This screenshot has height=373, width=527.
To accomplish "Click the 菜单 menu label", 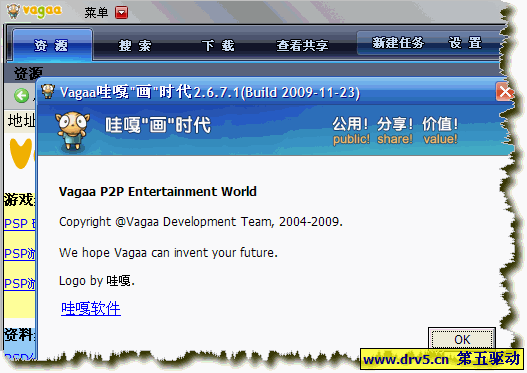I will (96, 13).
